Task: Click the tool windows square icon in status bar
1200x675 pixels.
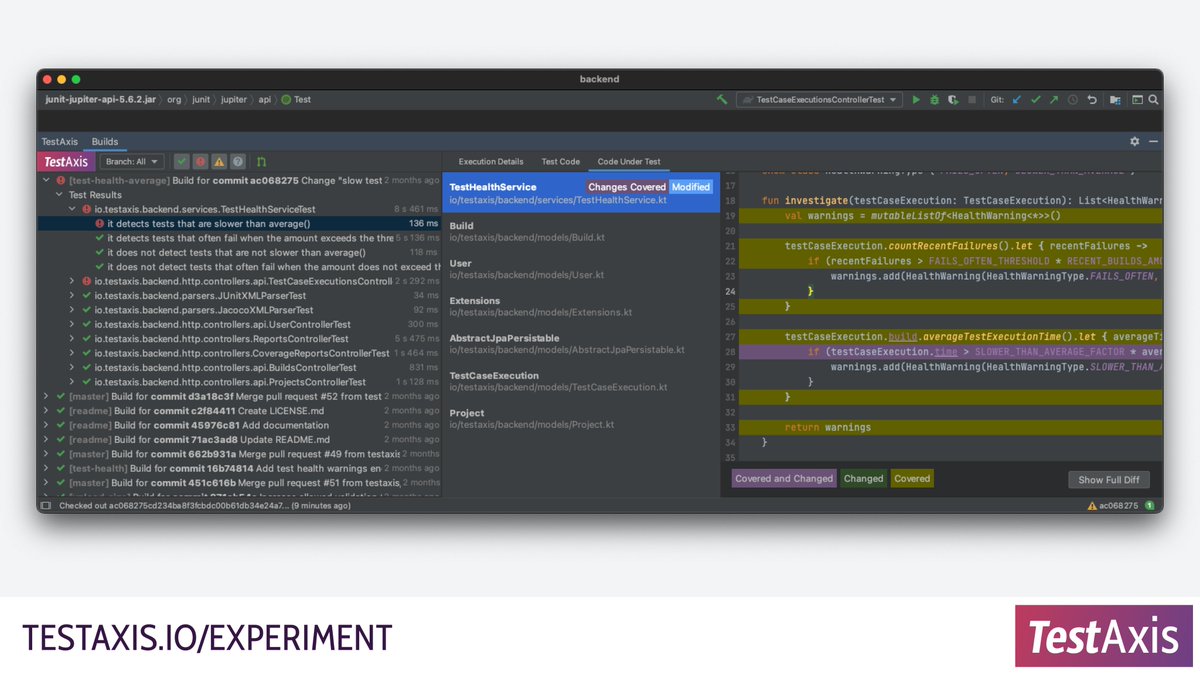Action: tap(46, 506)
